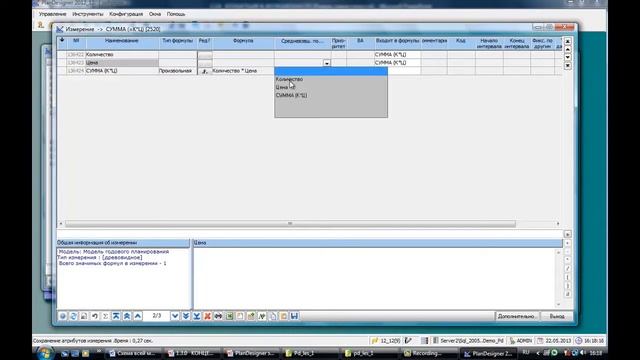The width and height of the screenshot is (640, 360).
Task: Click the sigma sum icon in bottom toolbar
Action: [x=105, y=316]
